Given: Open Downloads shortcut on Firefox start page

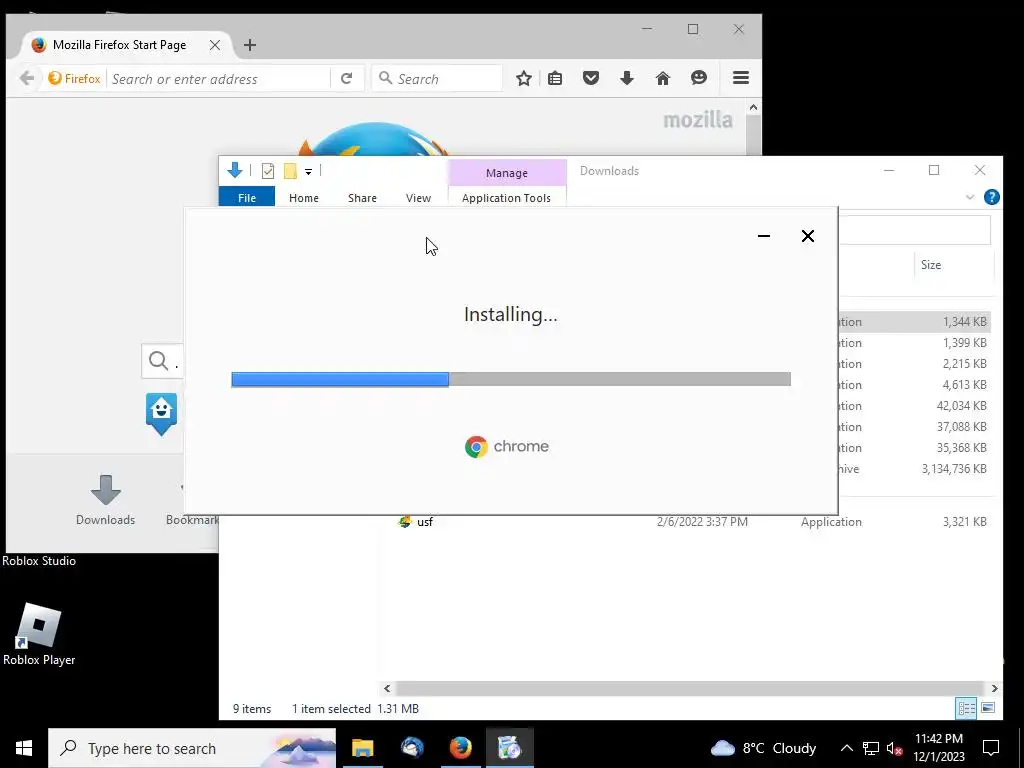Looking at the screenshot, I should [105, 500].
